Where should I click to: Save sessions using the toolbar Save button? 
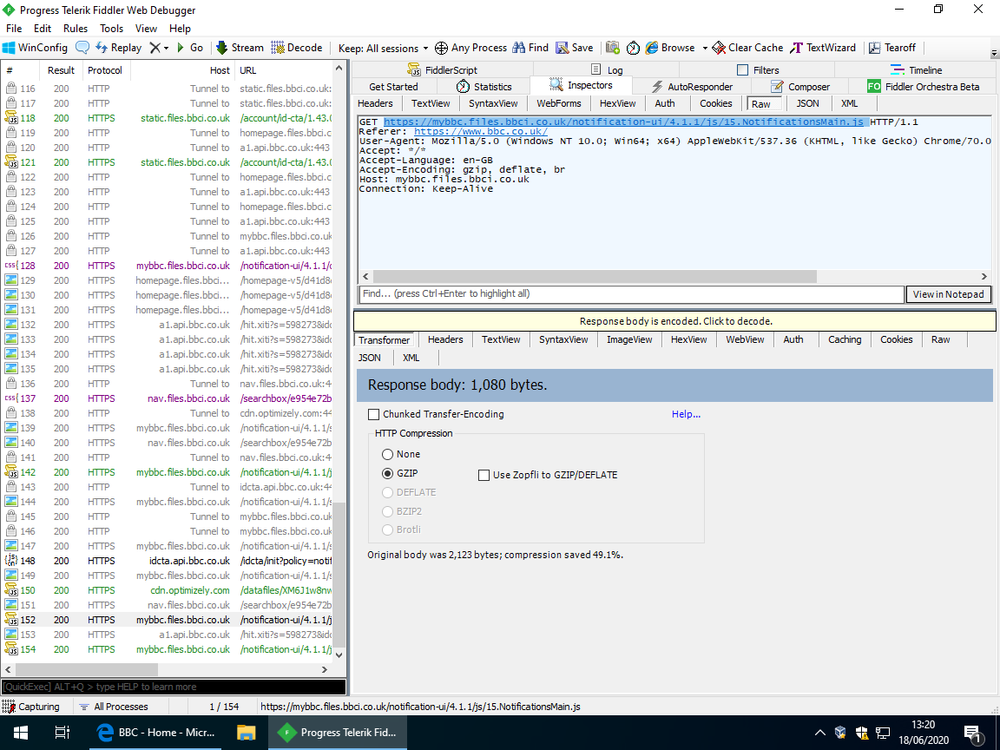(575, 48)
